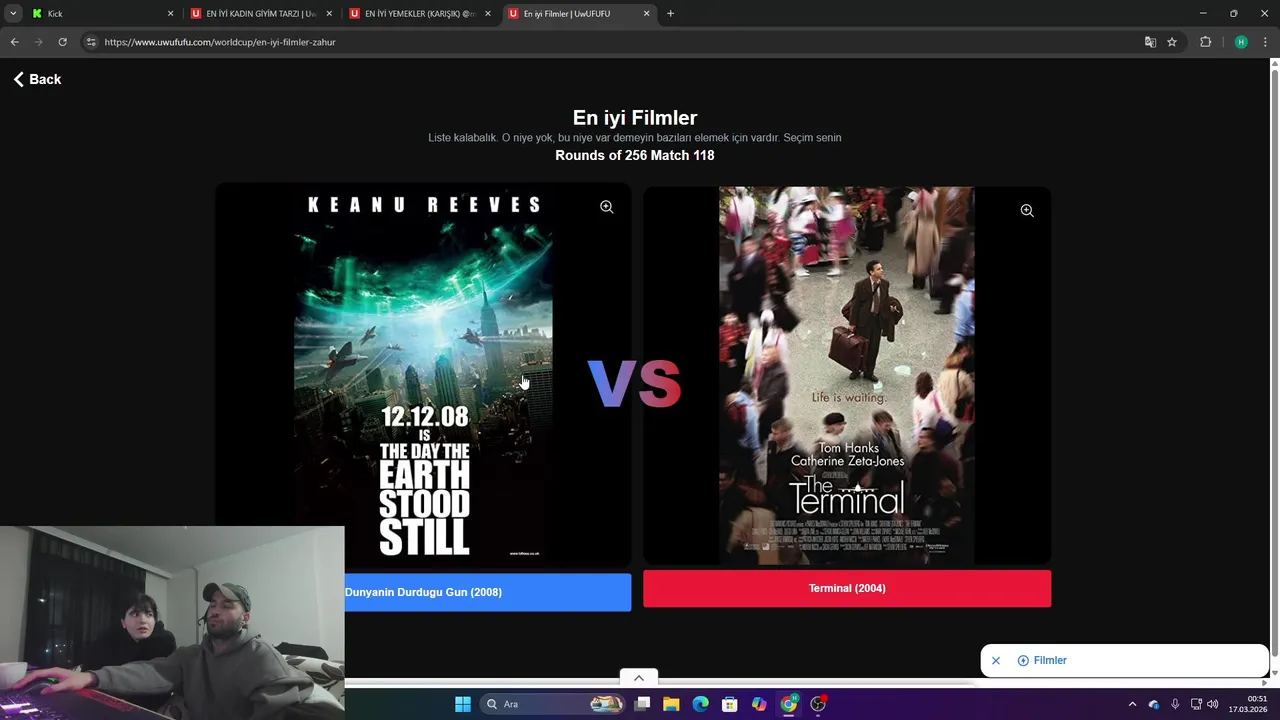The image size is (1280, 720).
Task: Open the Chrome profile avatar
Action: [1241, 42]
